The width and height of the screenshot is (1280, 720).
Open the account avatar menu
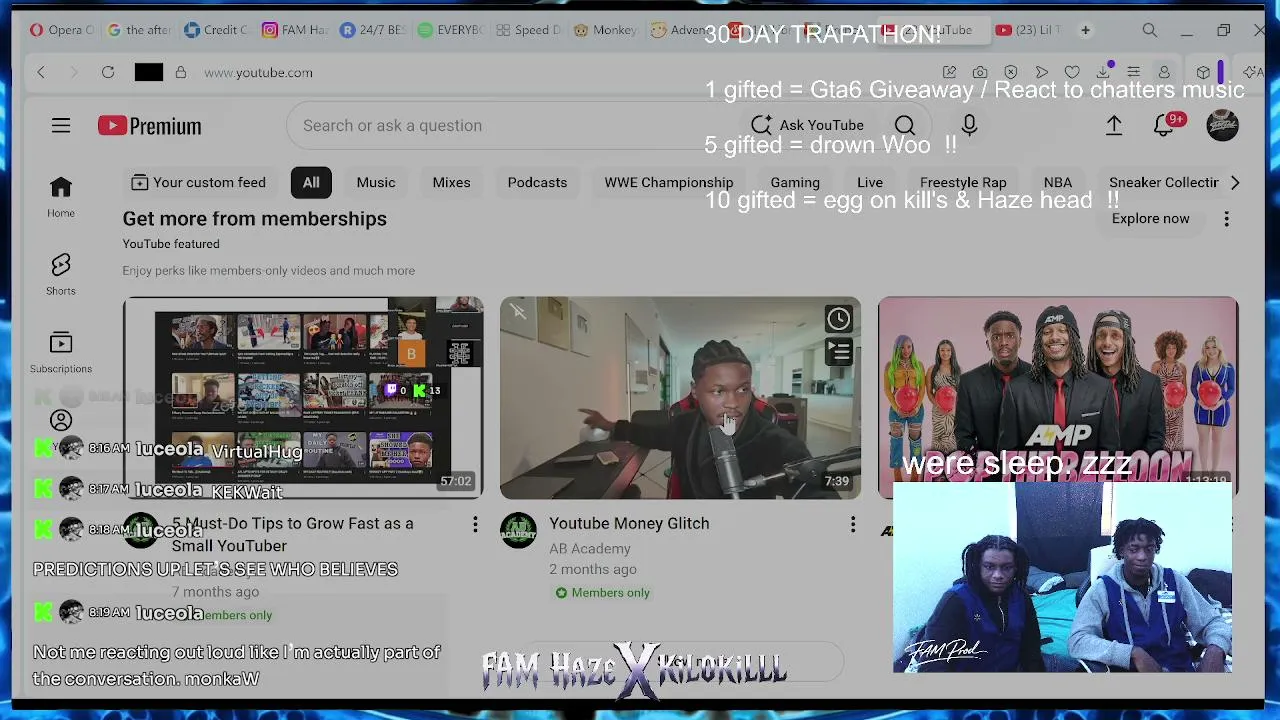(x=1222, y=125)
